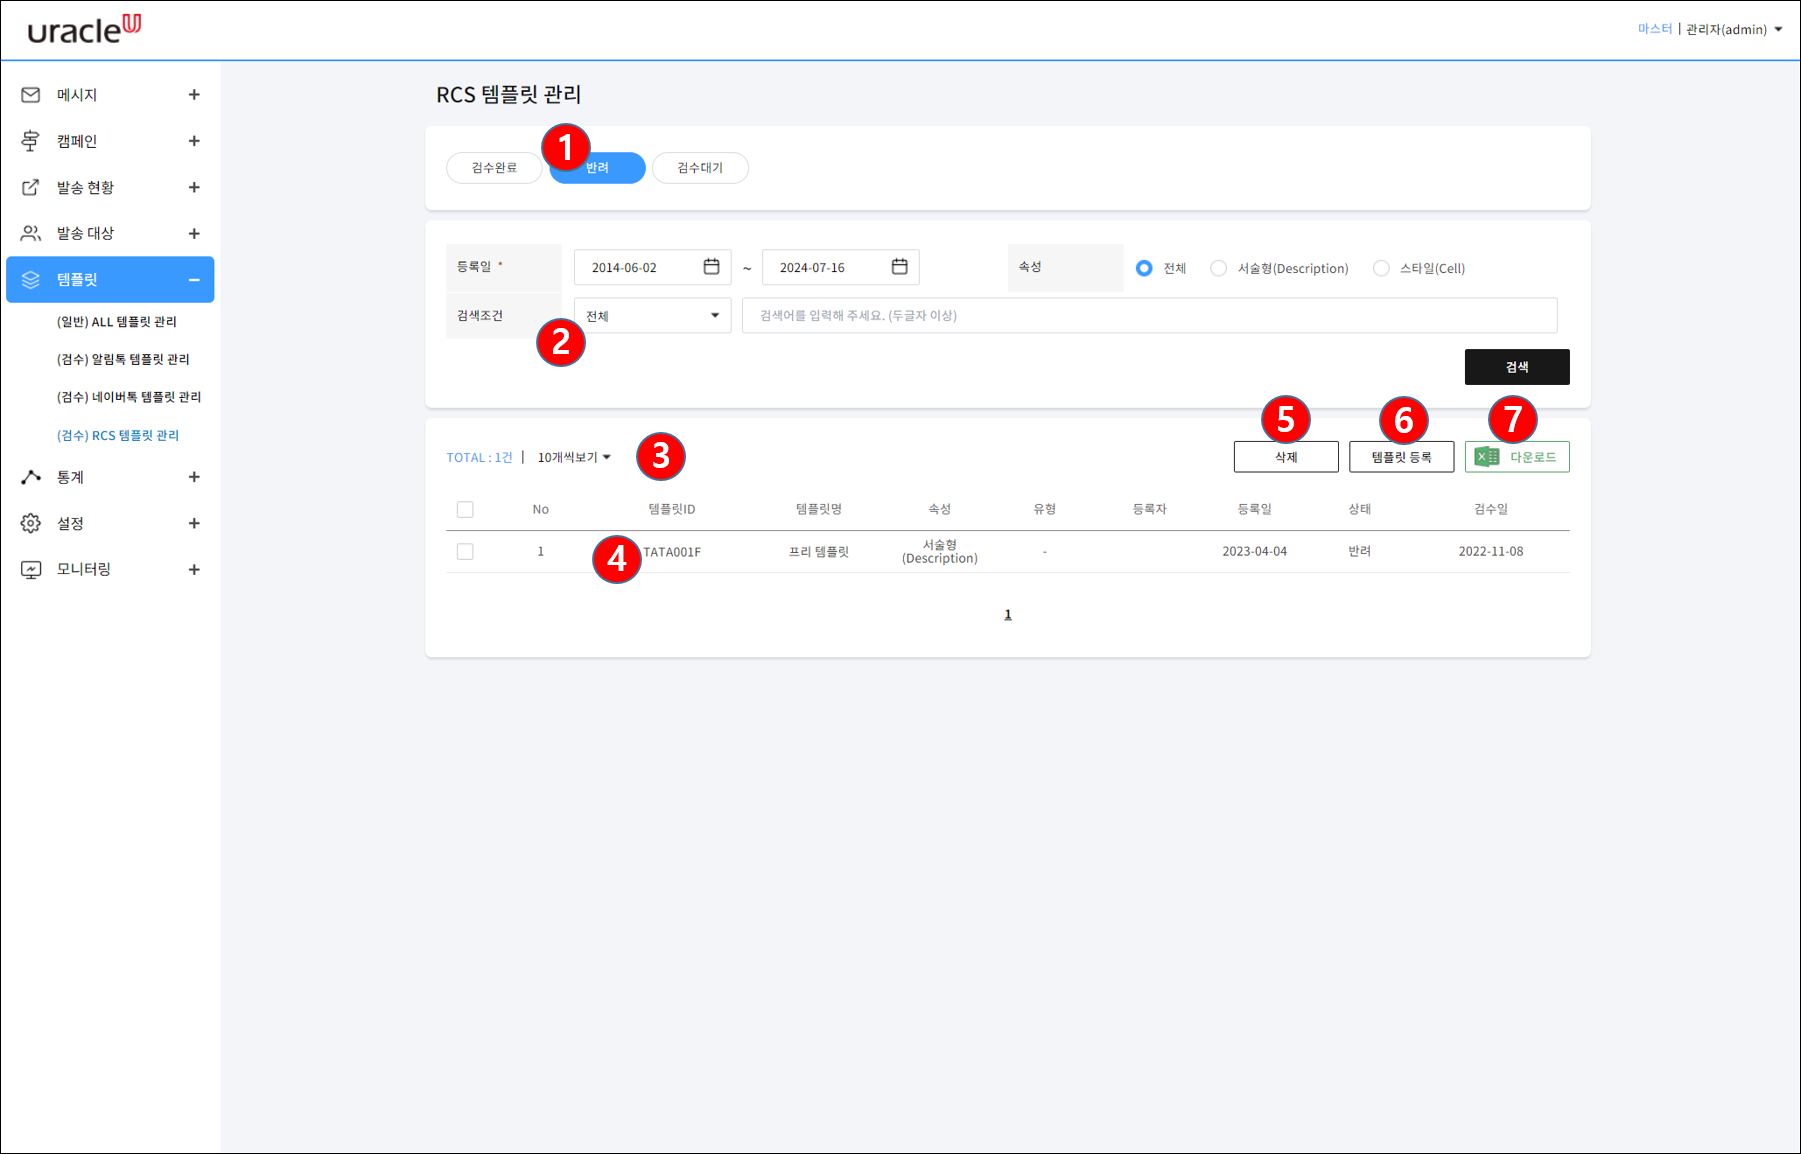1801x1154 pixels.
Task: Click the 발송 현황 share icon
Action: (x=31, y=187)
